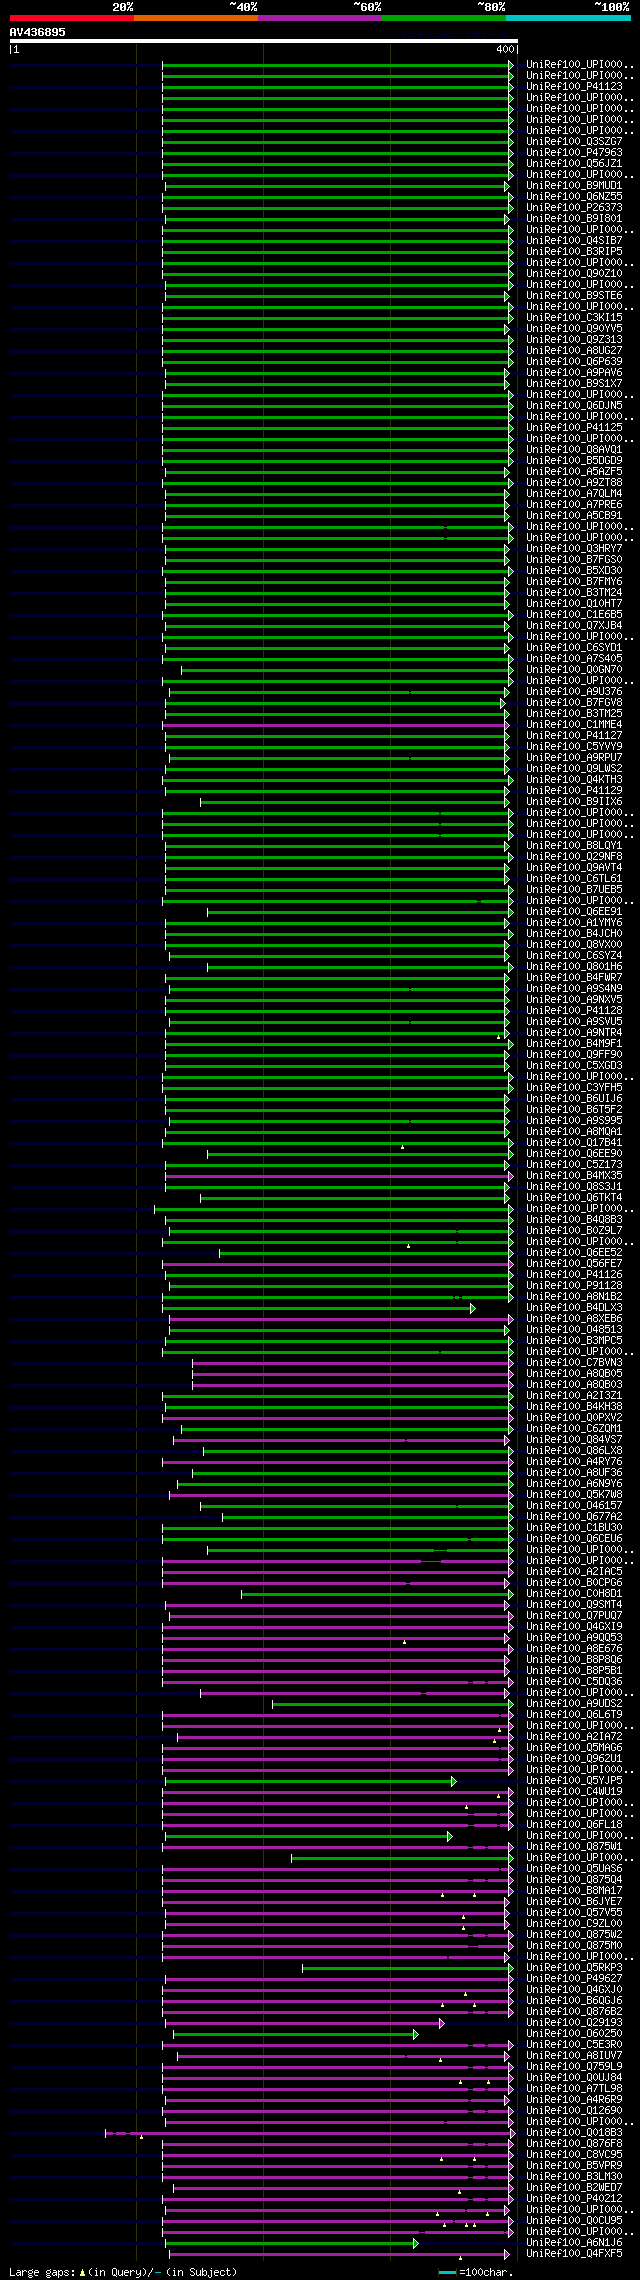640x2280 pixels.
Task: Select hit label UniRef100_Q6P639
Action: (574, 361)
